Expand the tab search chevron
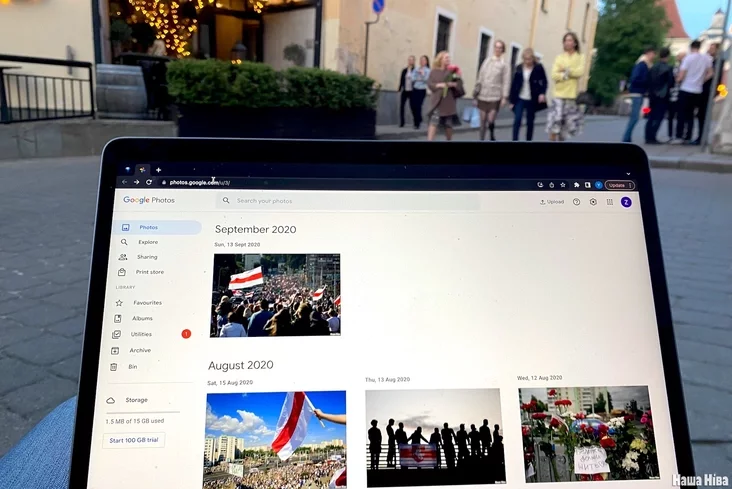The height and width of the screenshot is (489, 732). [628, 174]
